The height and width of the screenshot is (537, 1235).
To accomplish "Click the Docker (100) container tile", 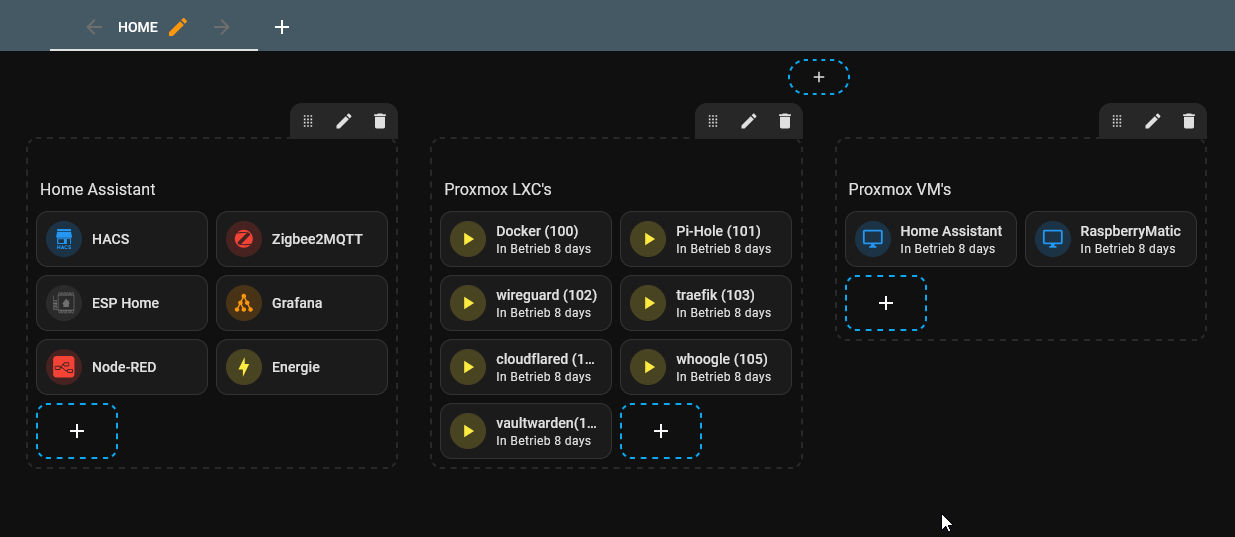I will 526,239.
